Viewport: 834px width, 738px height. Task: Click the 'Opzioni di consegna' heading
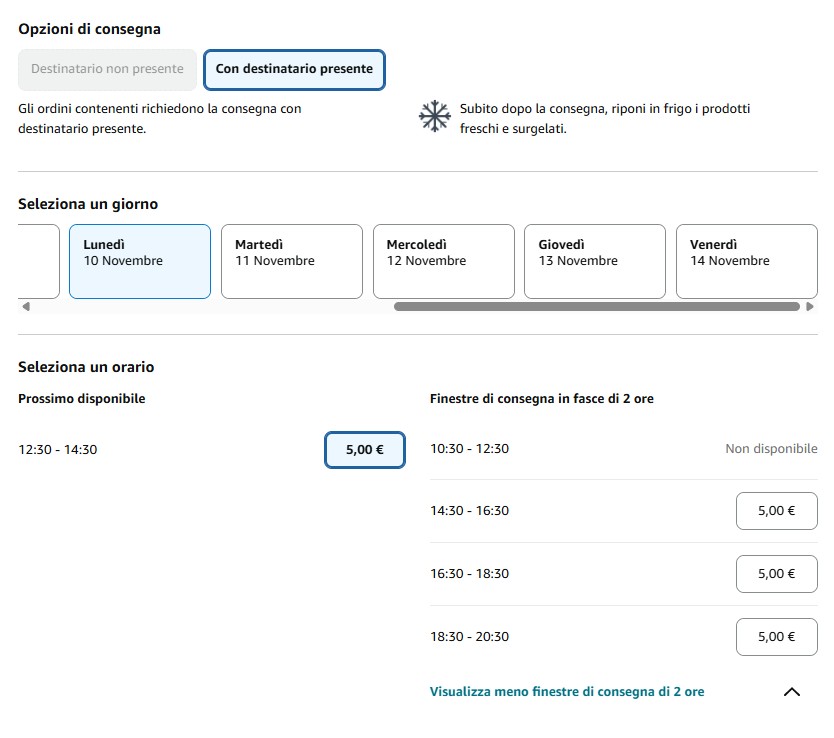[89, 29]
